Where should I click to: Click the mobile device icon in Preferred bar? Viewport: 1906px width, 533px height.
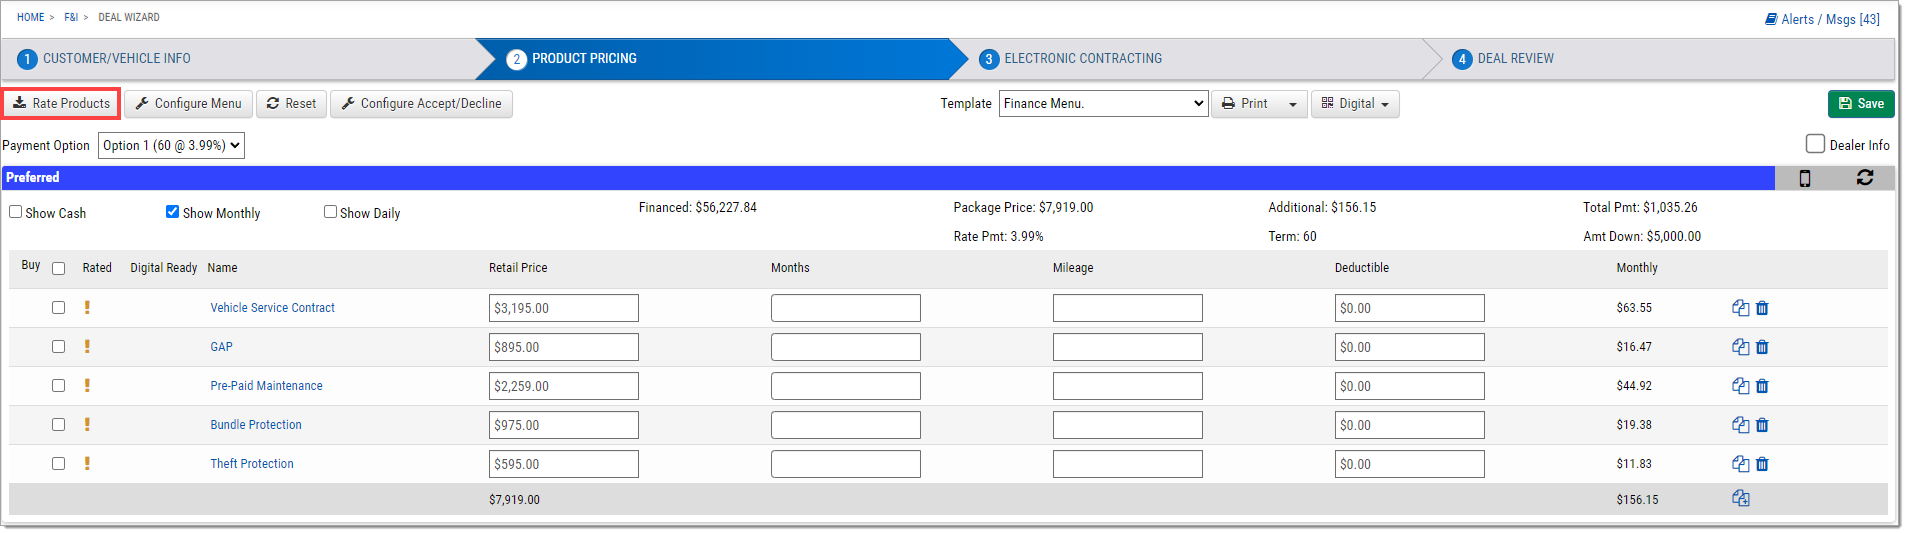click(x=1805, y=178)
